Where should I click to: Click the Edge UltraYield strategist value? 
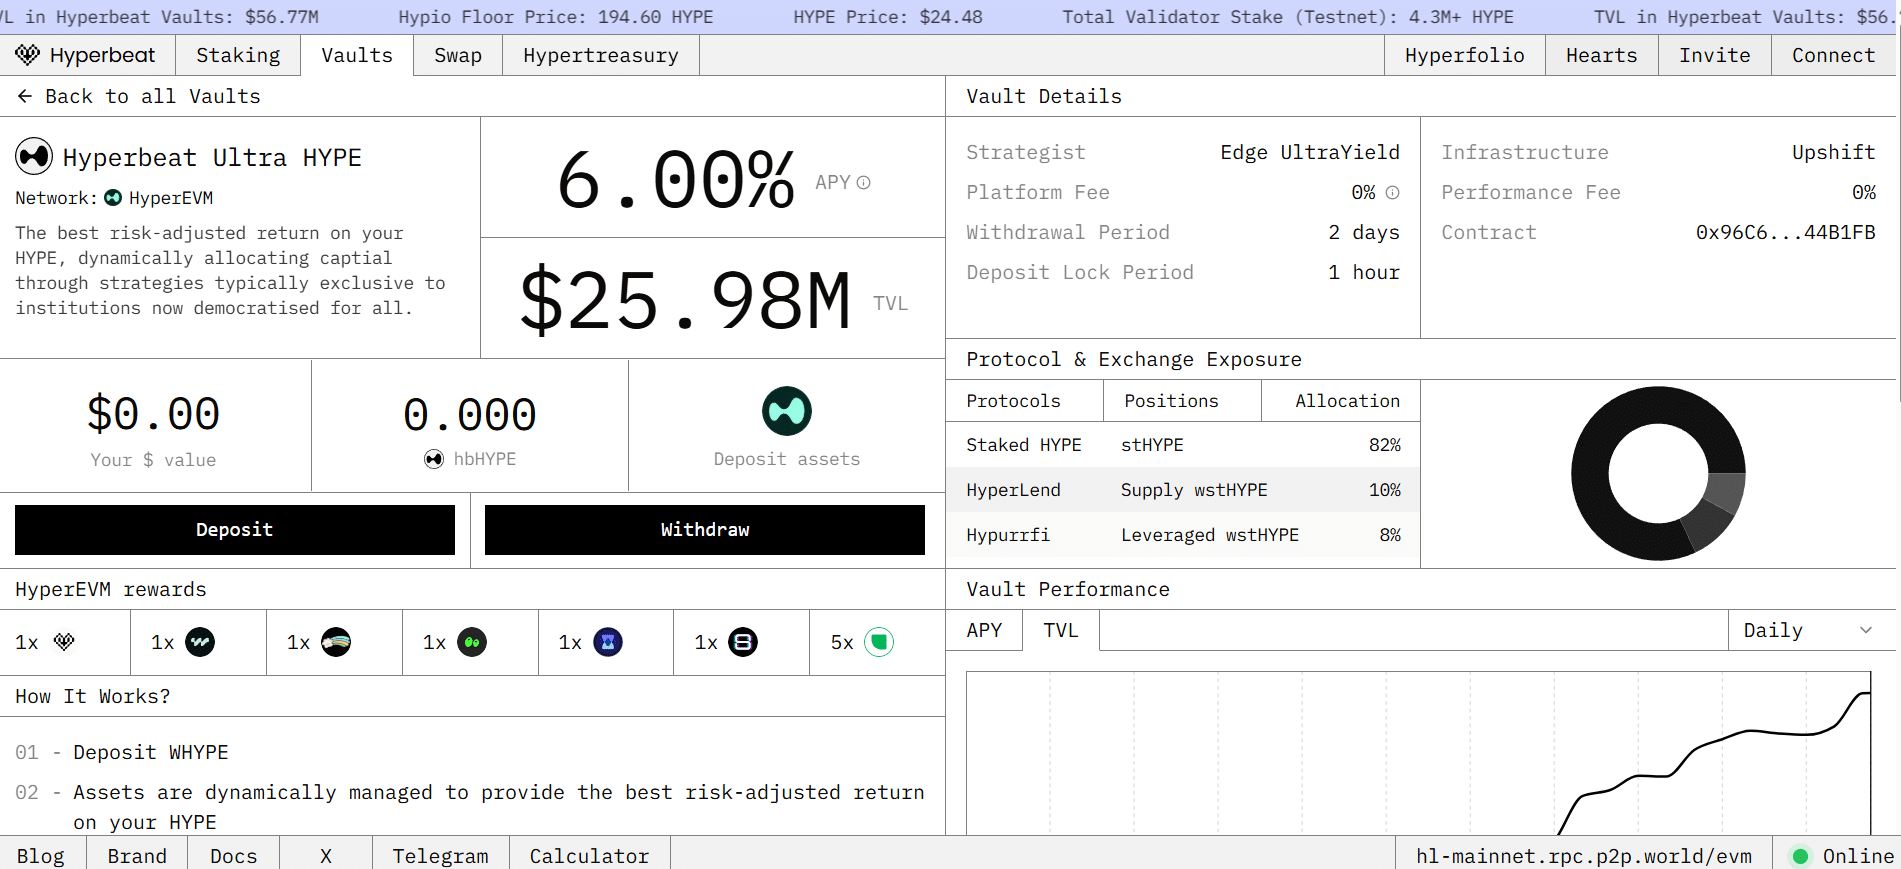[1310, 152]
